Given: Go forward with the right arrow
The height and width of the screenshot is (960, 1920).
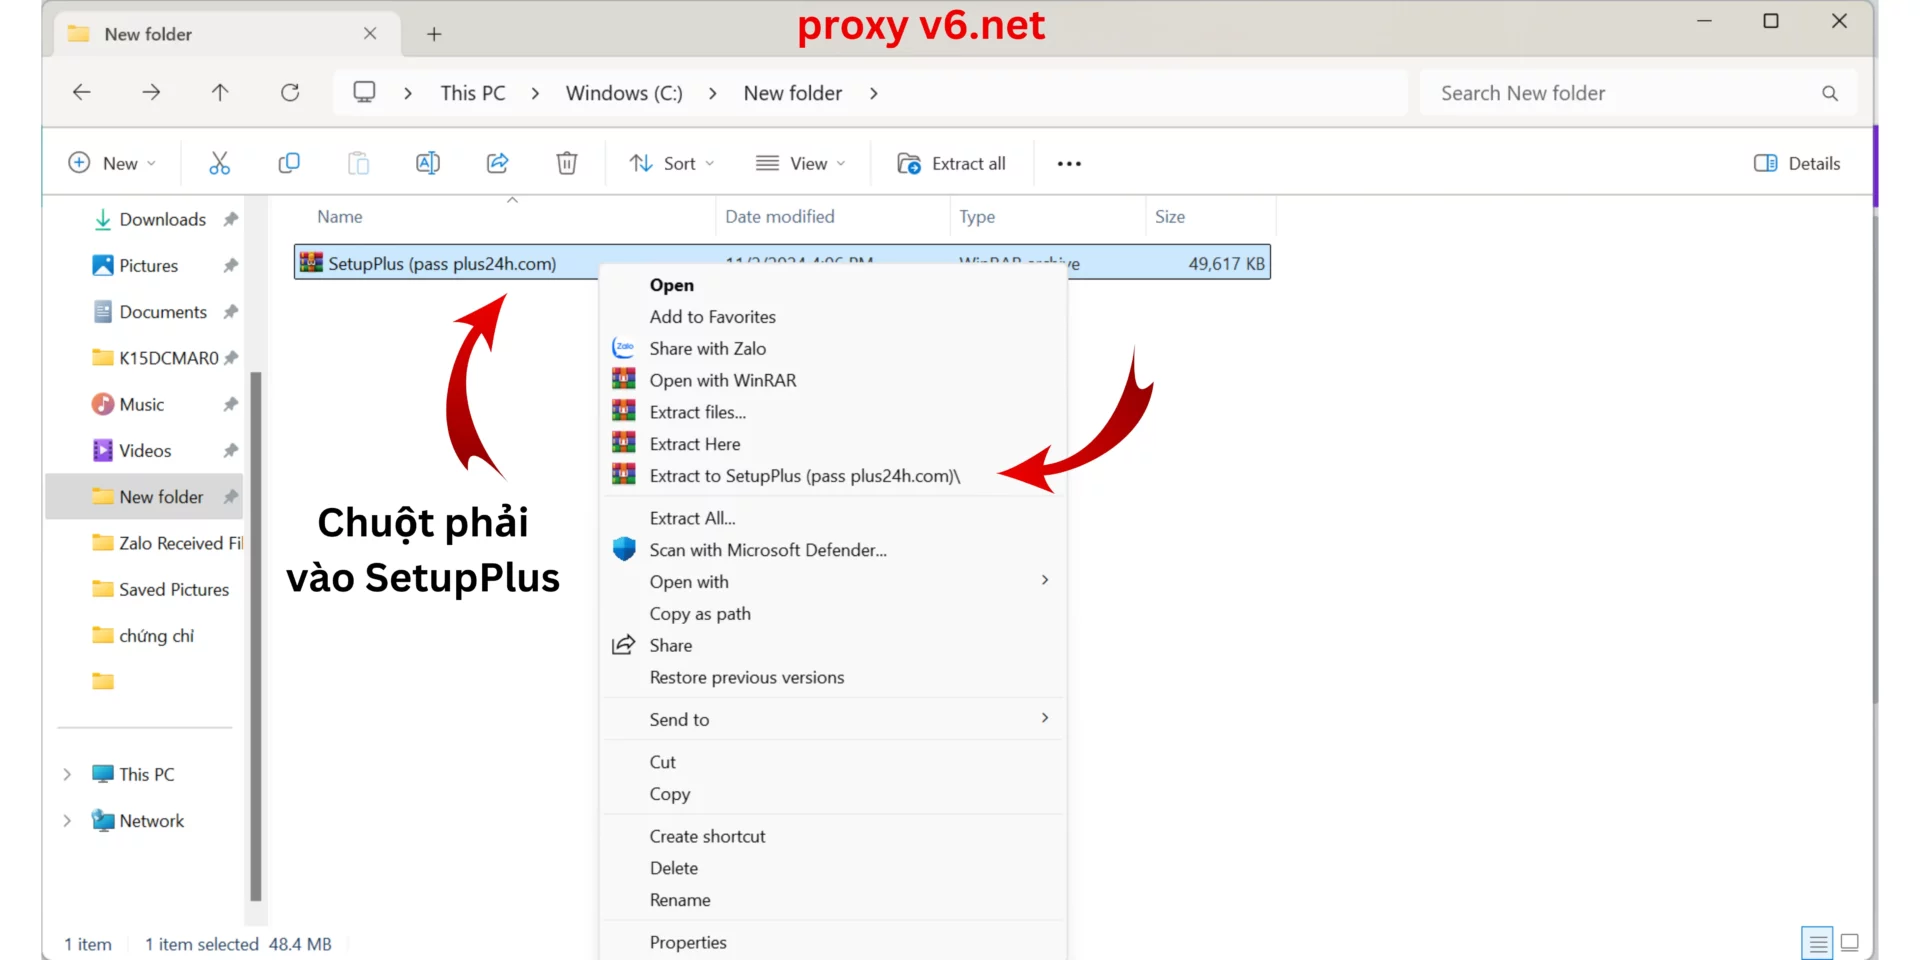Looking at the screenshot, I should click(x=151, y=92).
